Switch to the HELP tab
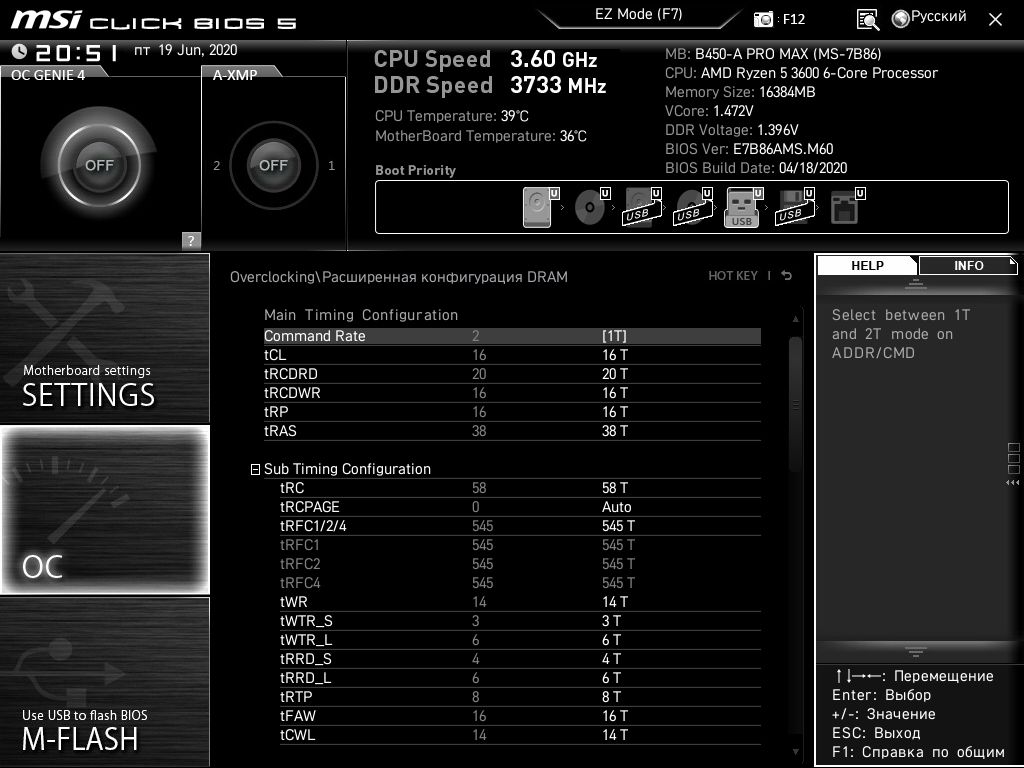 (x=867, y=265)
